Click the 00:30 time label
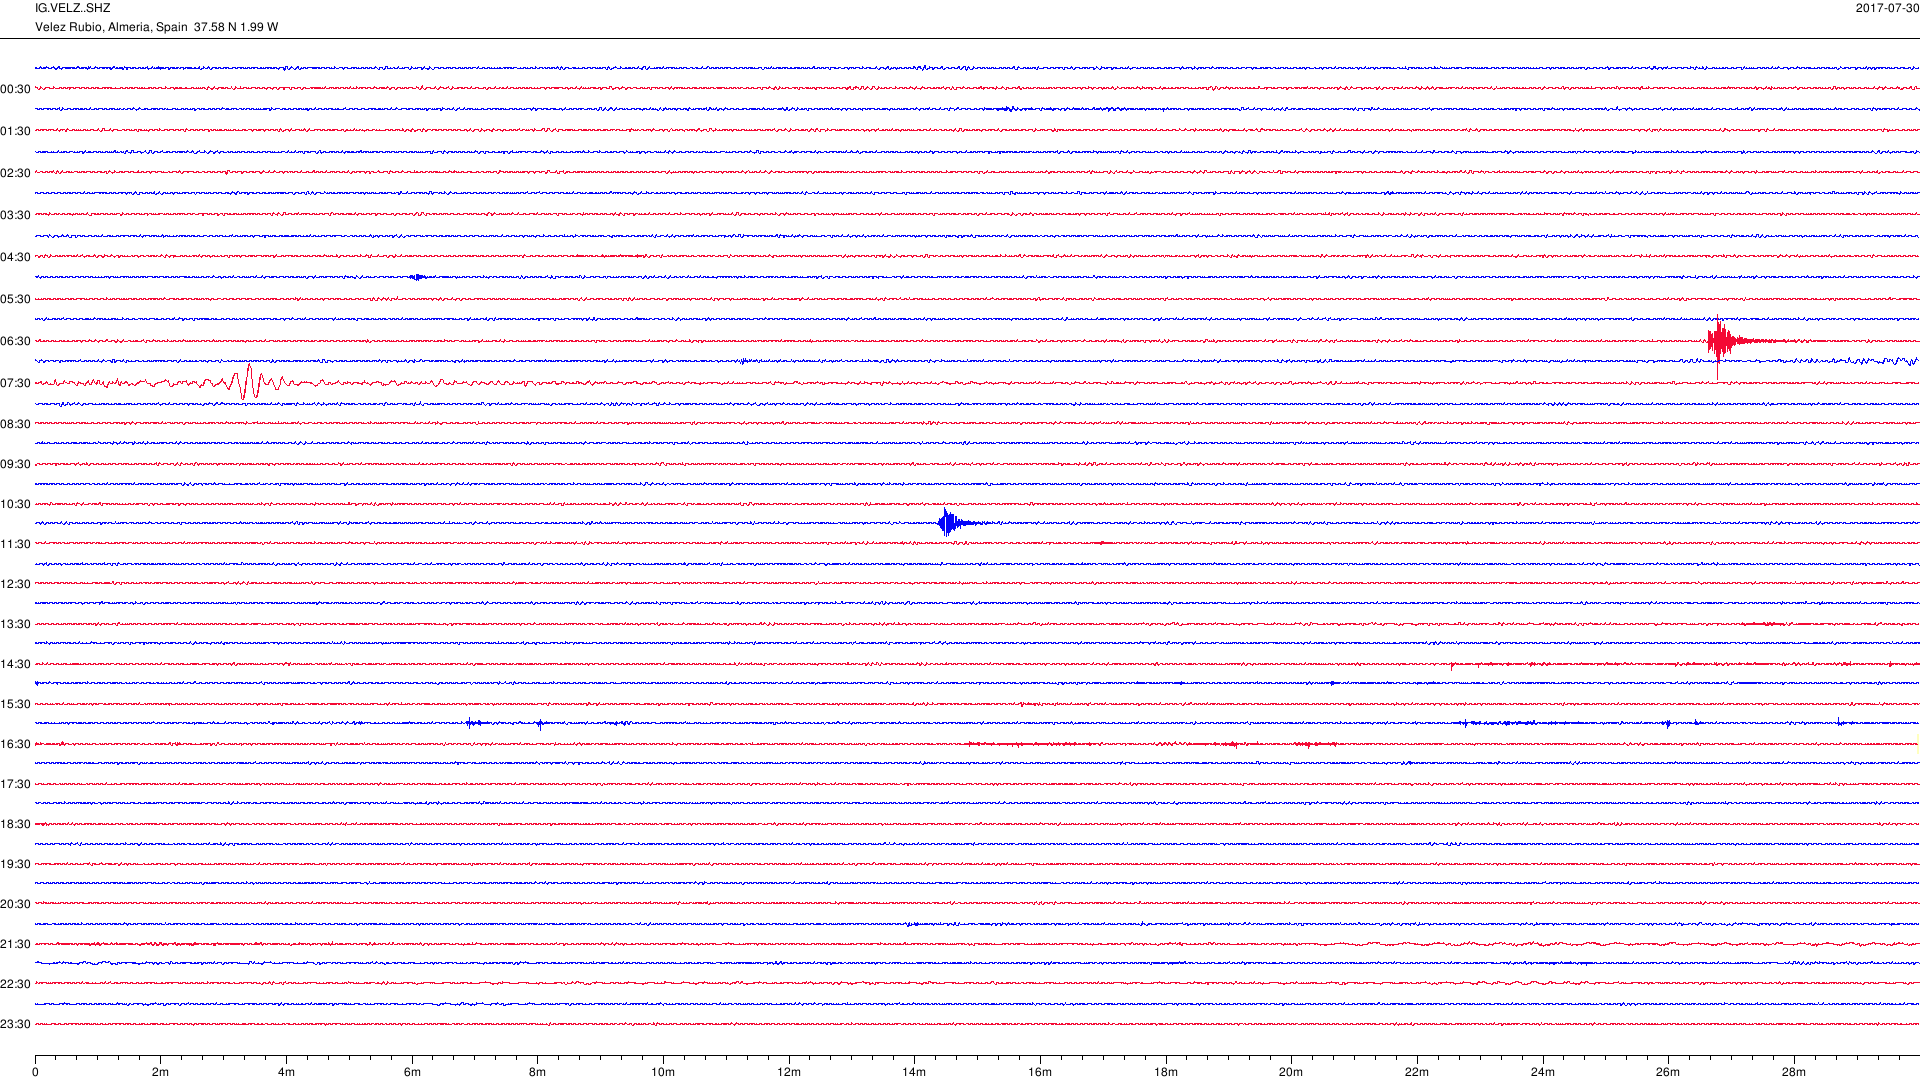Image resolution: width=1920 pixels, height=1080 pixels. click(x=15, y=89)
